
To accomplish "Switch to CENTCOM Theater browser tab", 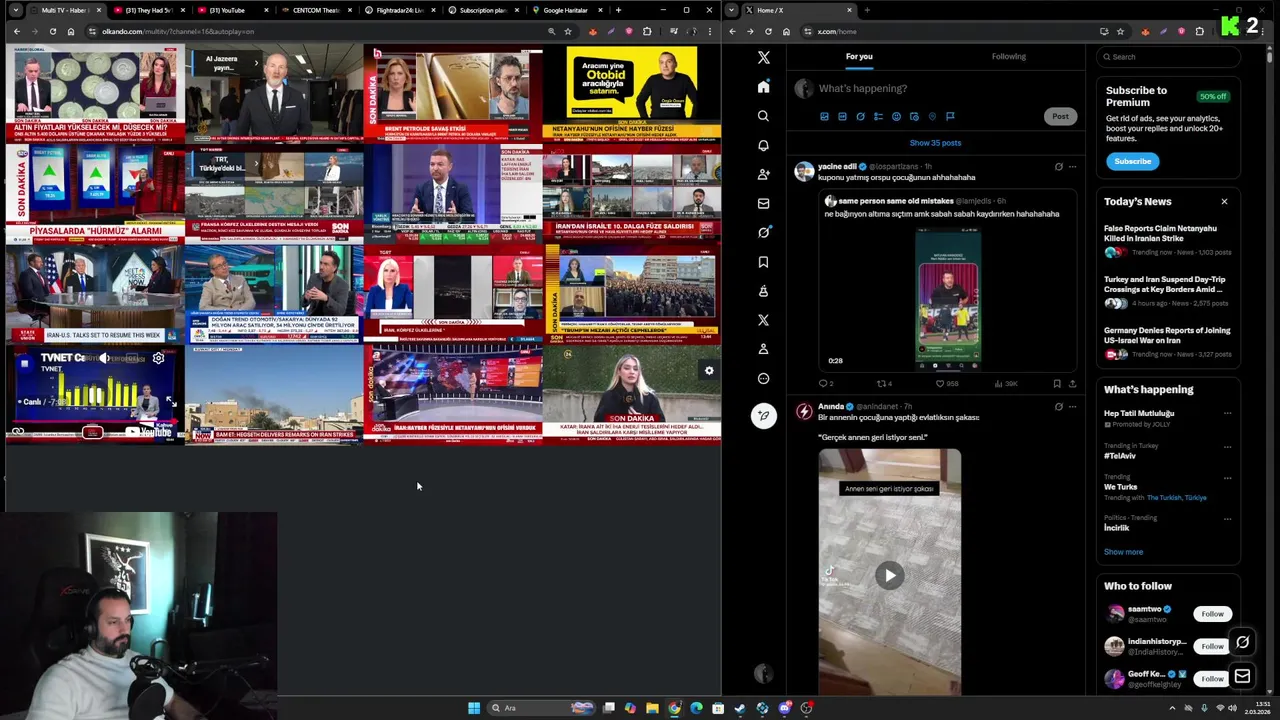I will (x=315, y=10).
